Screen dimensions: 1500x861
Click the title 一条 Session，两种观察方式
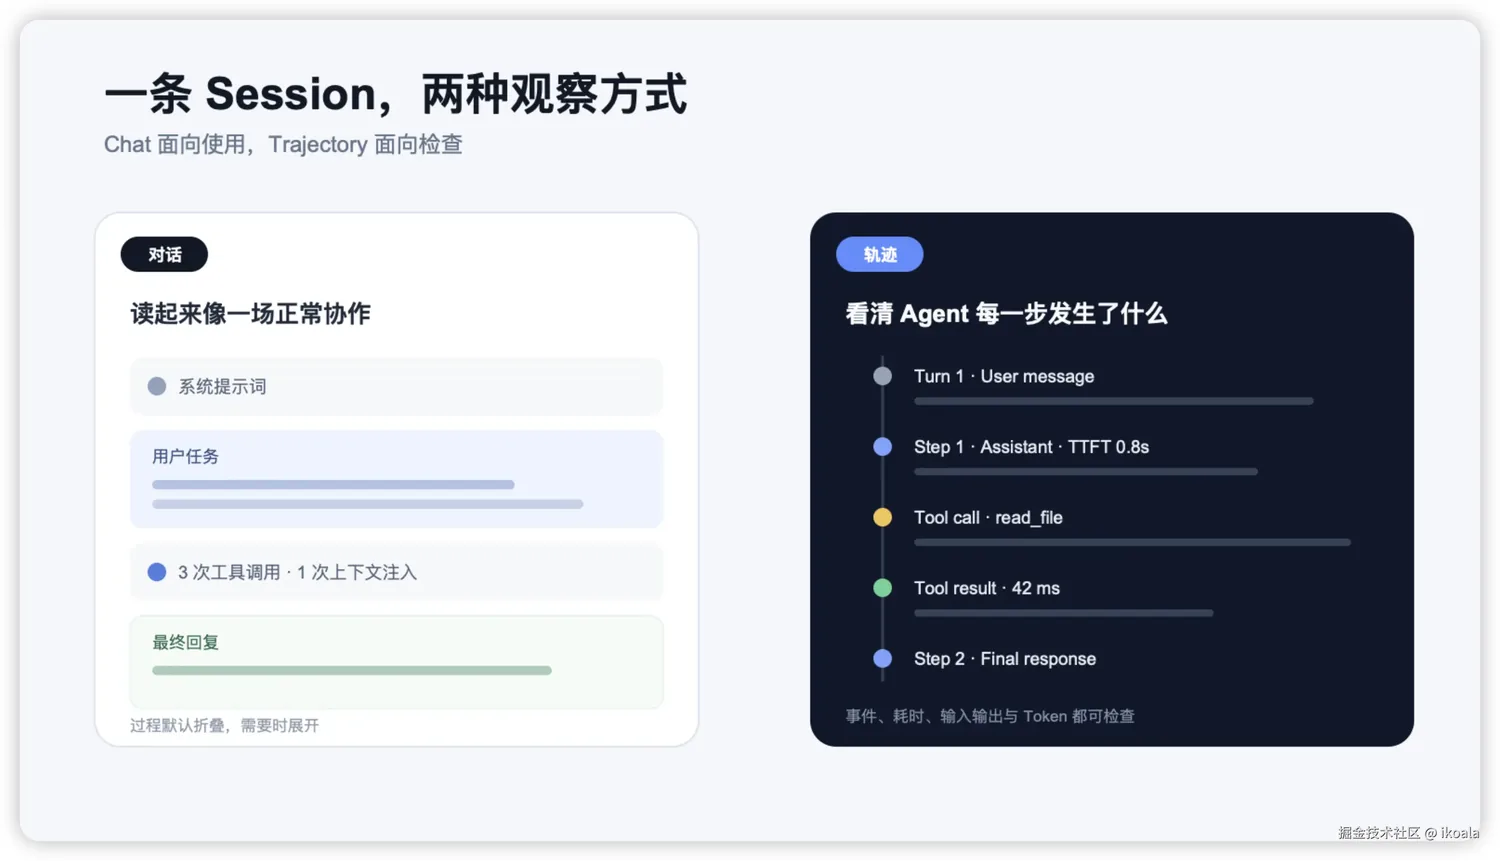pos(396,94)
